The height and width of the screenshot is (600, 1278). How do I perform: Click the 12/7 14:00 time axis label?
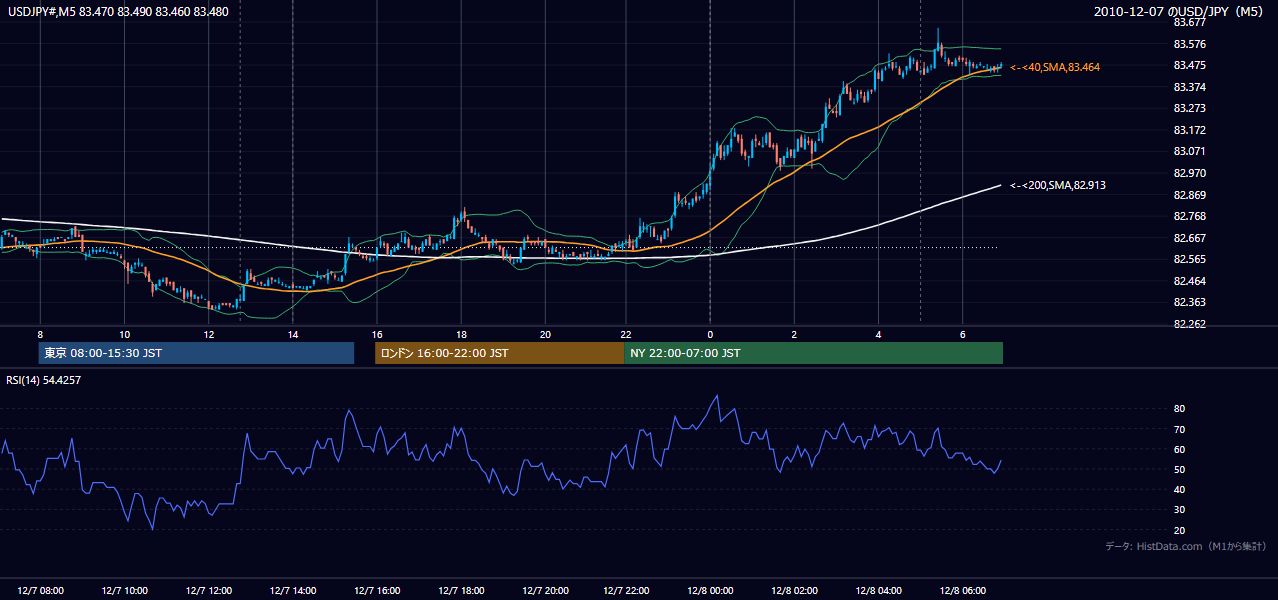tap(292, 591)
